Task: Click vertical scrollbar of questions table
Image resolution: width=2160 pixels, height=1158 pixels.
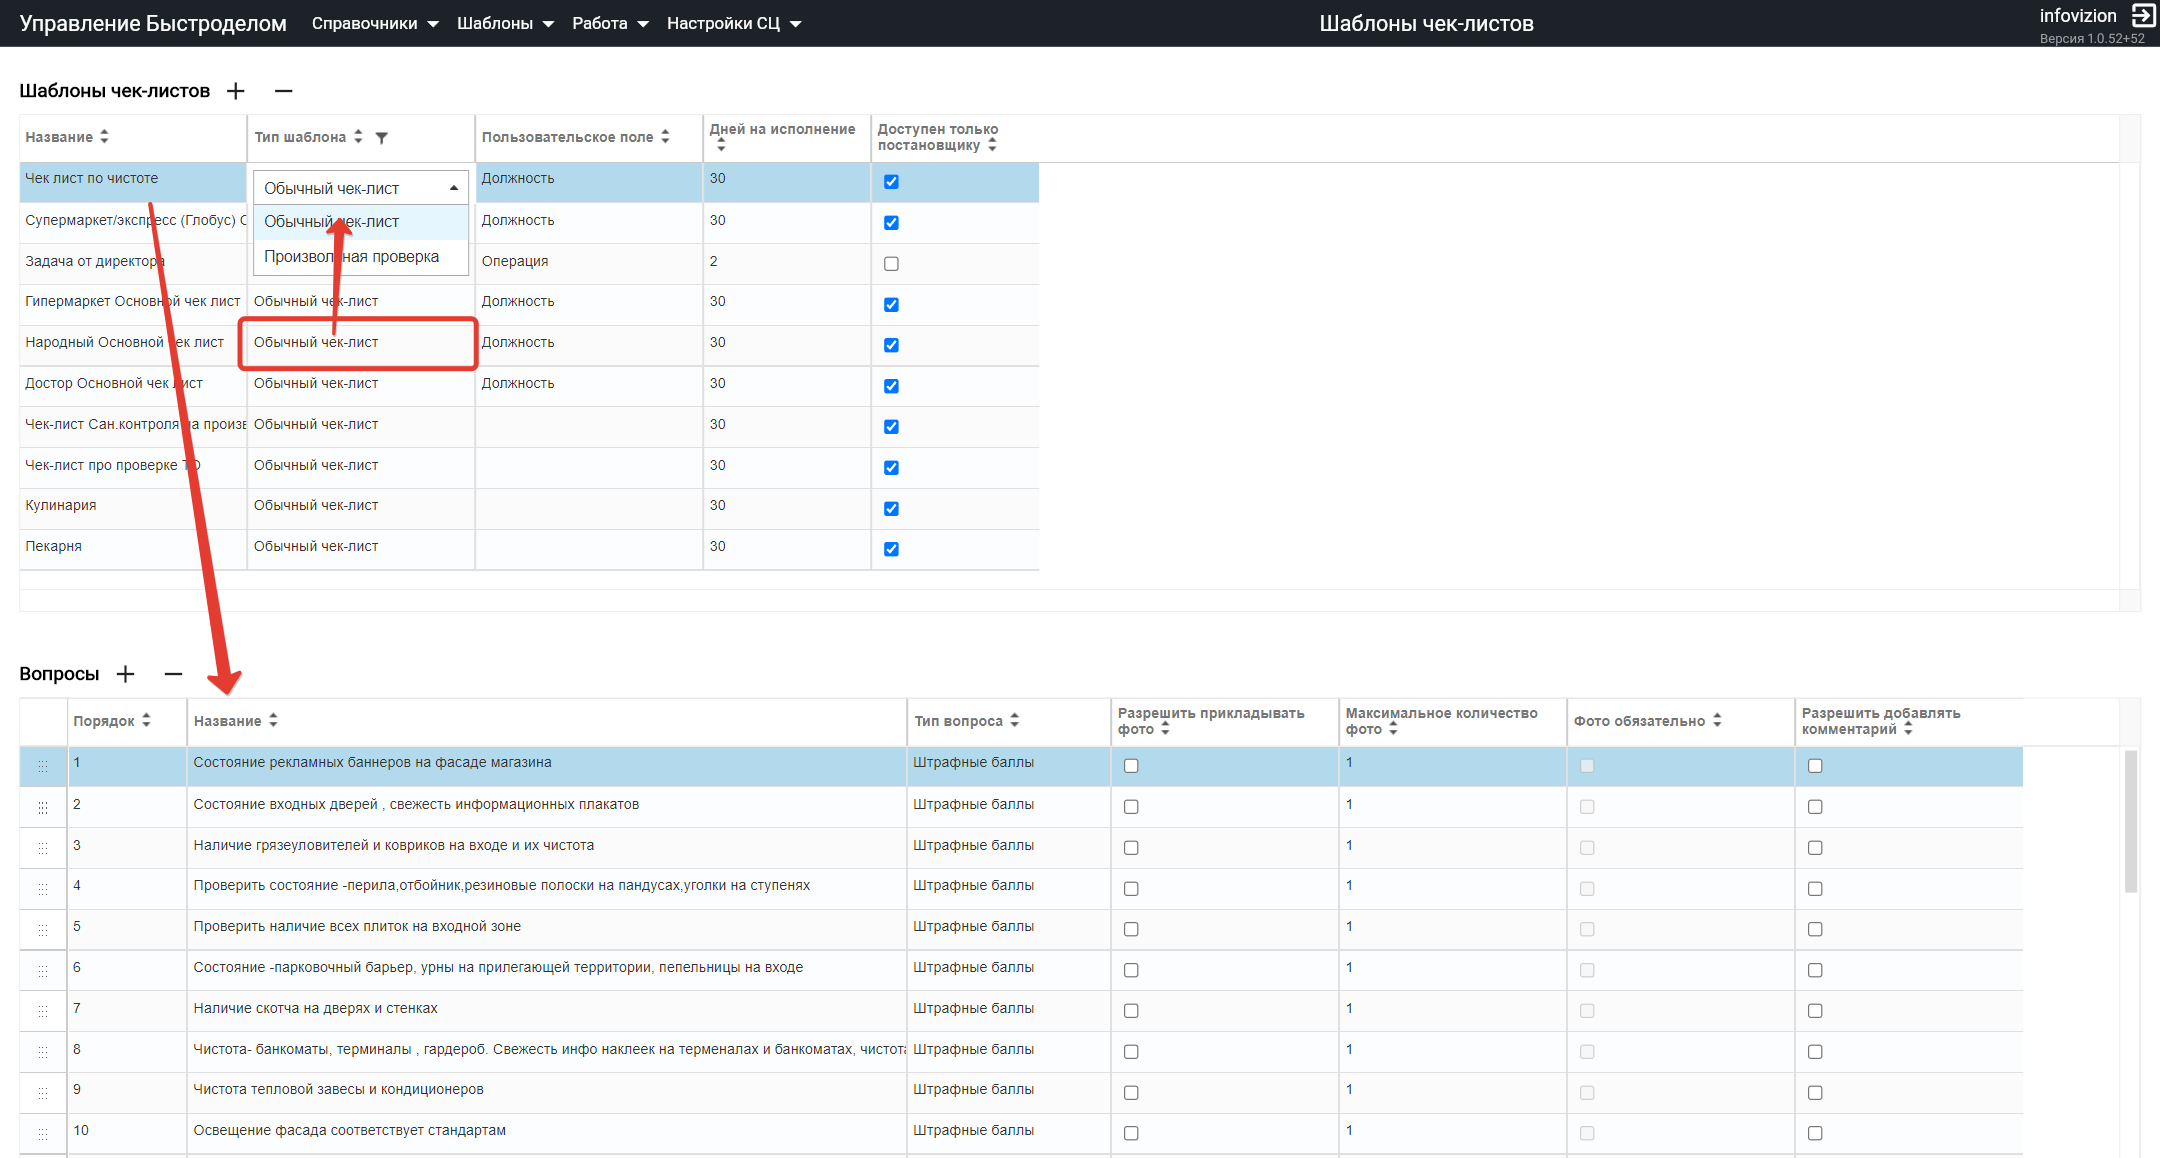Action: (x=2130, y=822)
